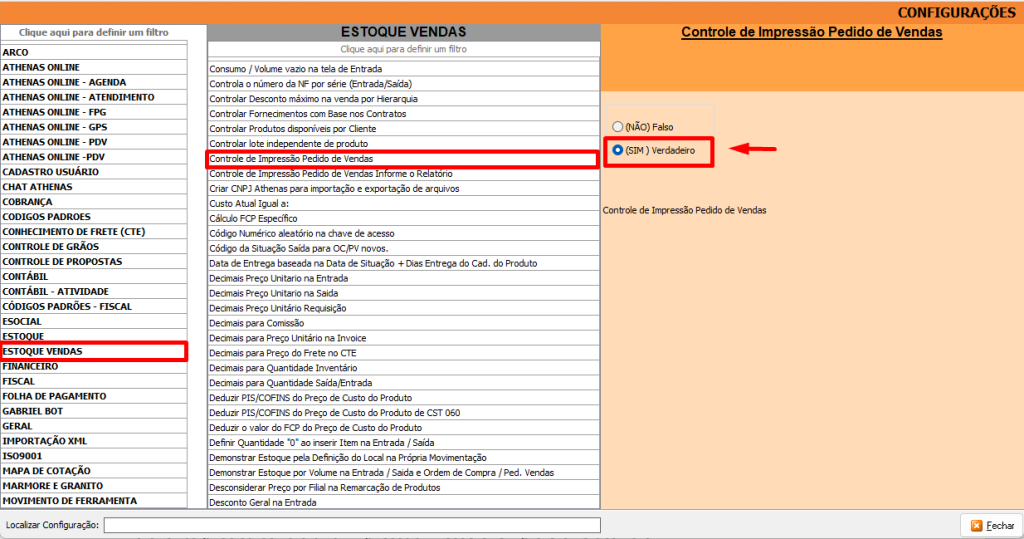Select Controlar lote independente de produto
This screenshot has height=539, width=1024.
404,144
